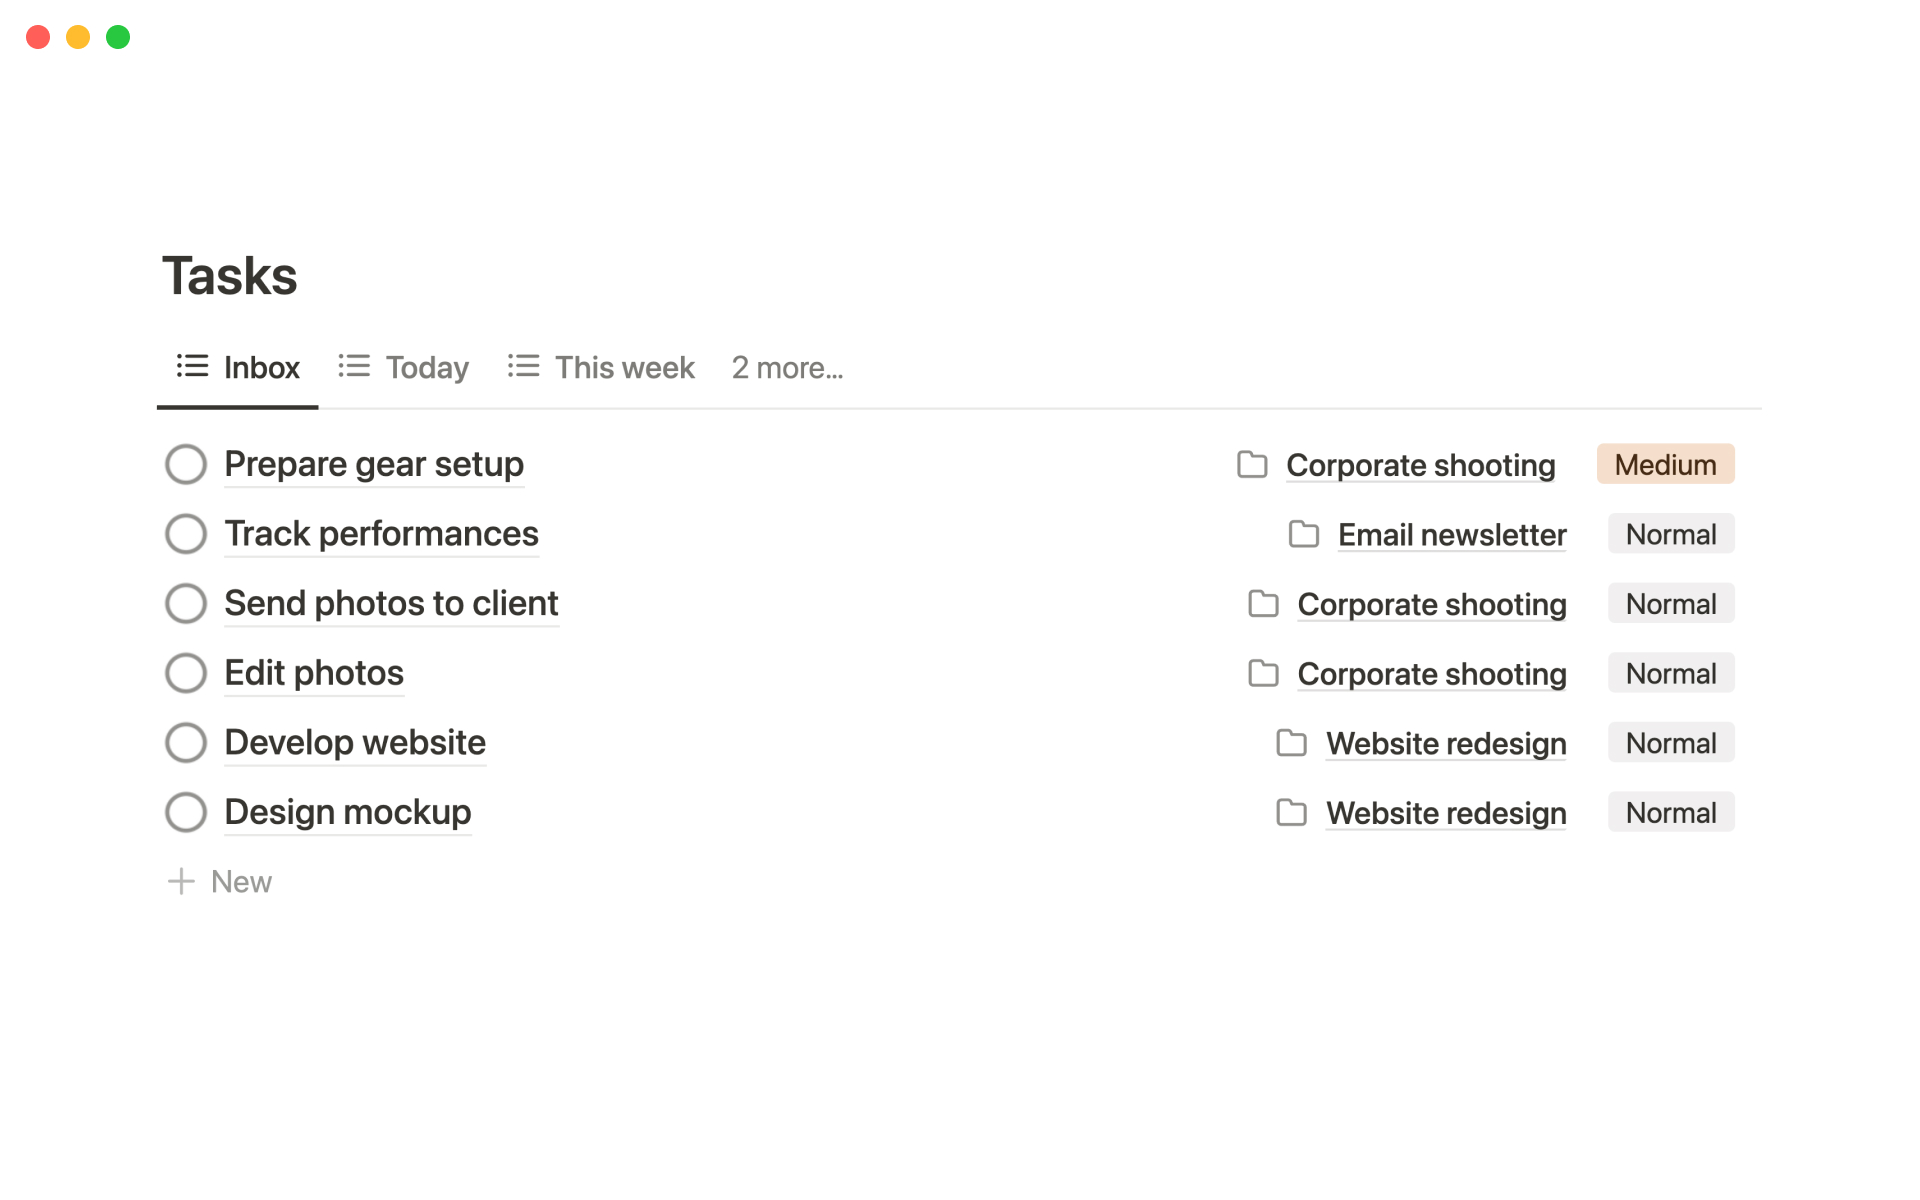Click the plus icon beside New

pyautogui.click(x=181, y=881)
